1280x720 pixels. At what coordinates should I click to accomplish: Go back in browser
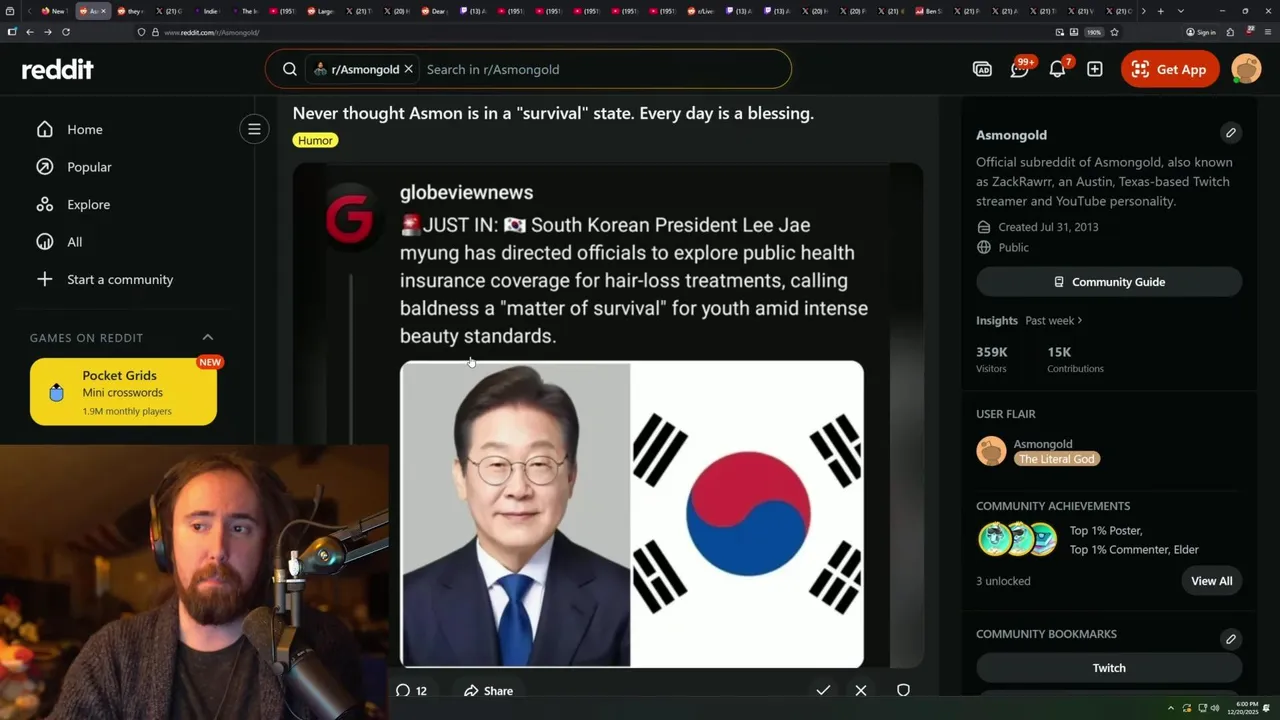point(30,32)
